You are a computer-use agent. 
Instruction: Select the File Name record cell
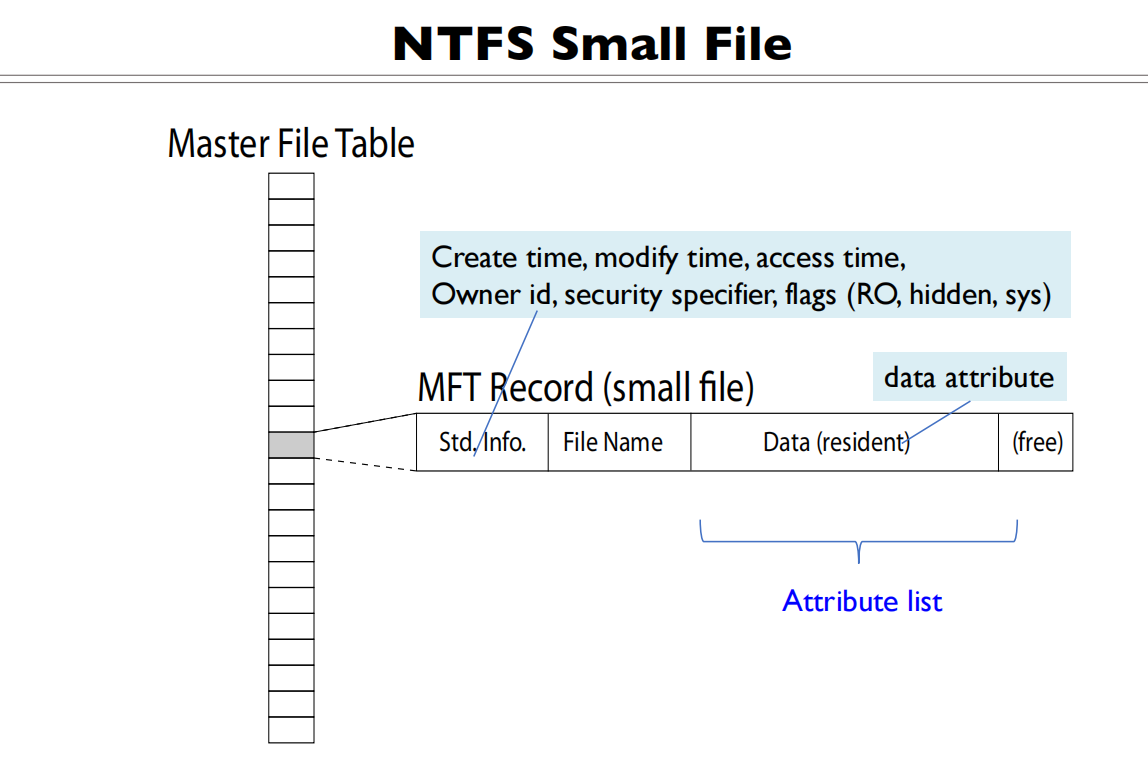pyautogui.click(x=613, y=442)
